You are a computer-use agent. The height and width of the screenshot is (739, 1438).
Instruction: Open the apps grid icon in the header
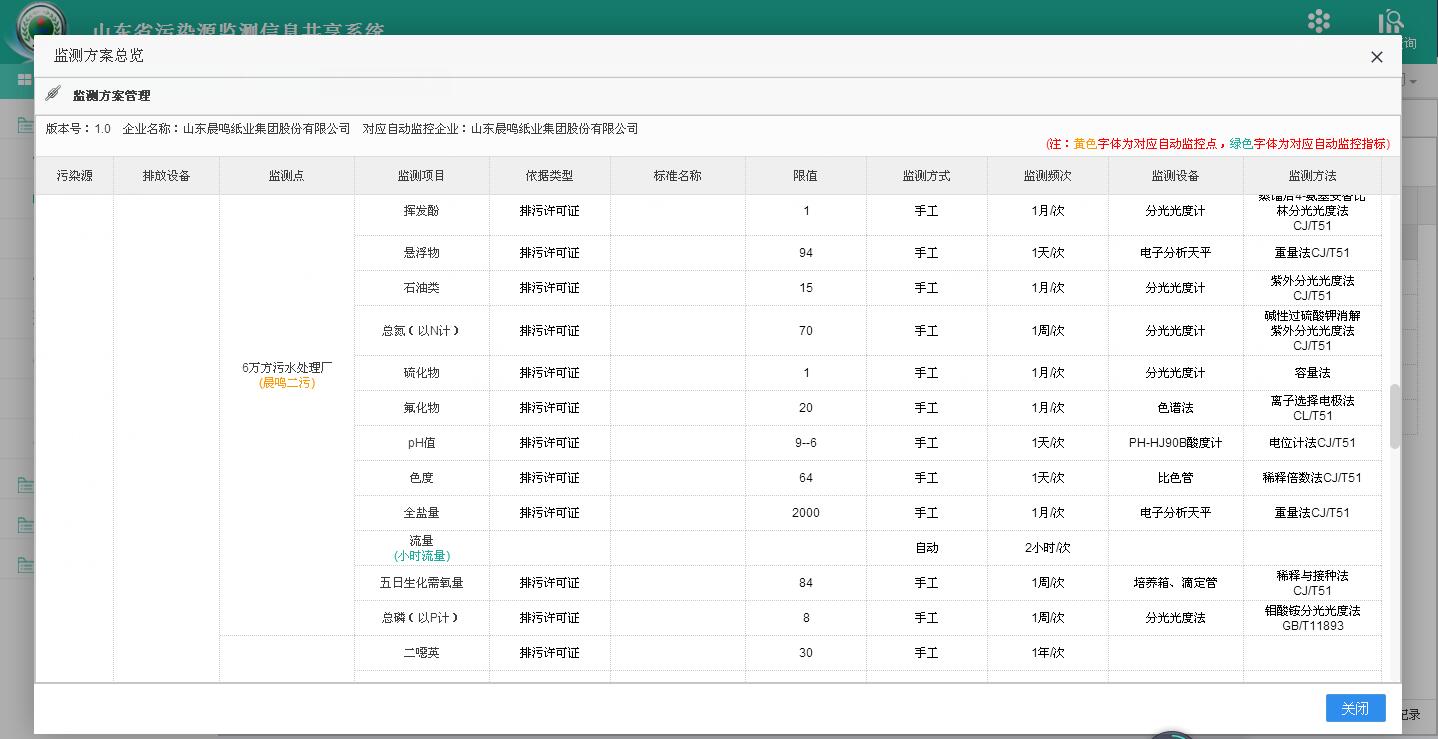[1318, 21]
